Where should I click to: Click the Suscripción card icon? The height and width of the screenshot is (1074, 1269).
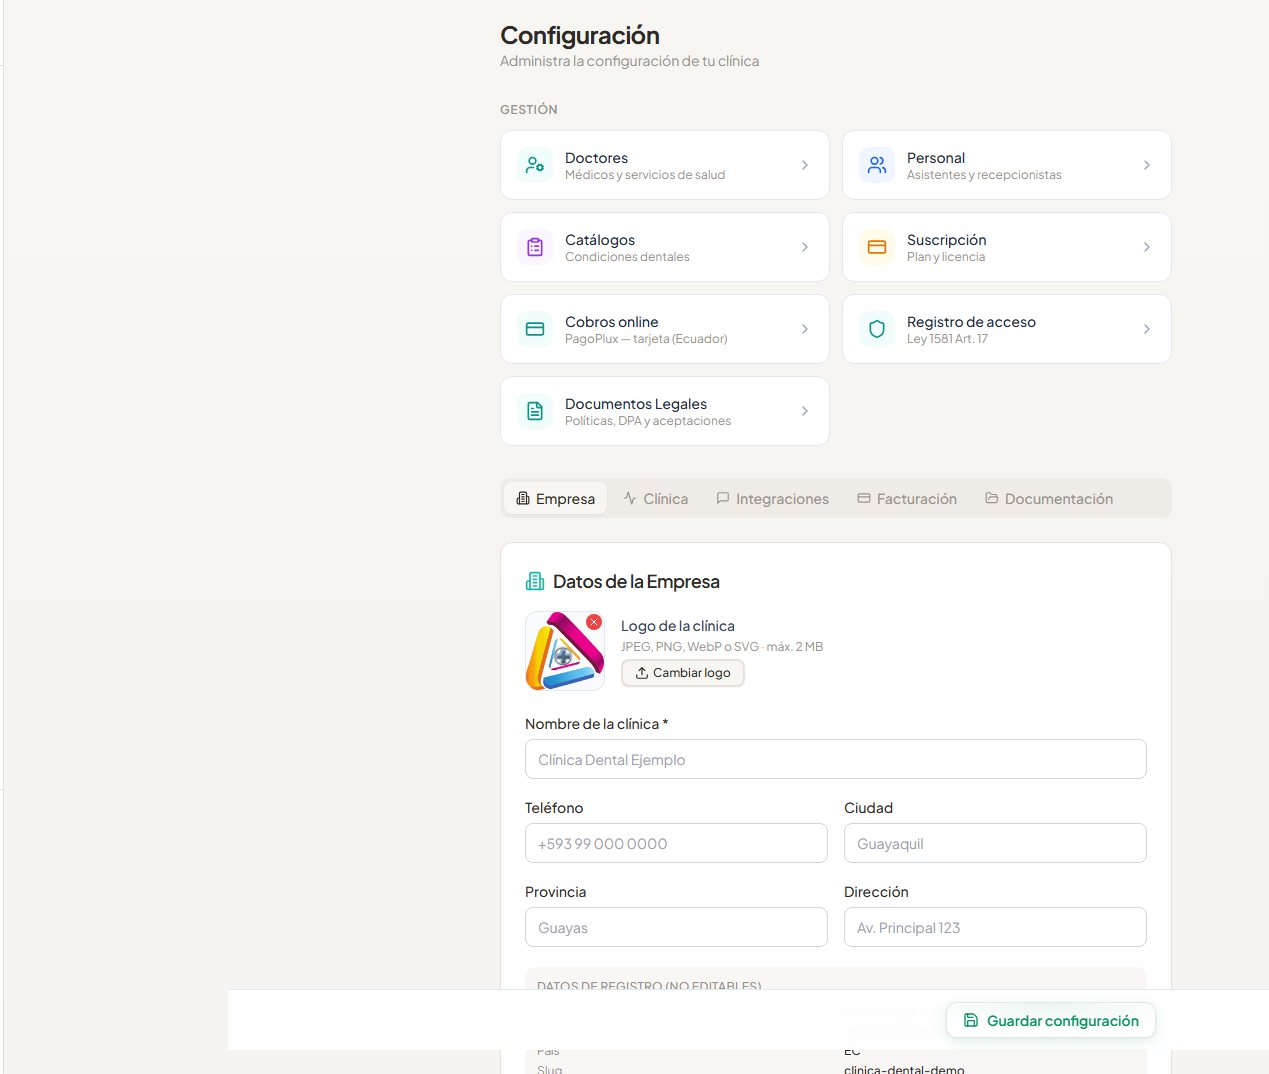click(x=877, y=247)
